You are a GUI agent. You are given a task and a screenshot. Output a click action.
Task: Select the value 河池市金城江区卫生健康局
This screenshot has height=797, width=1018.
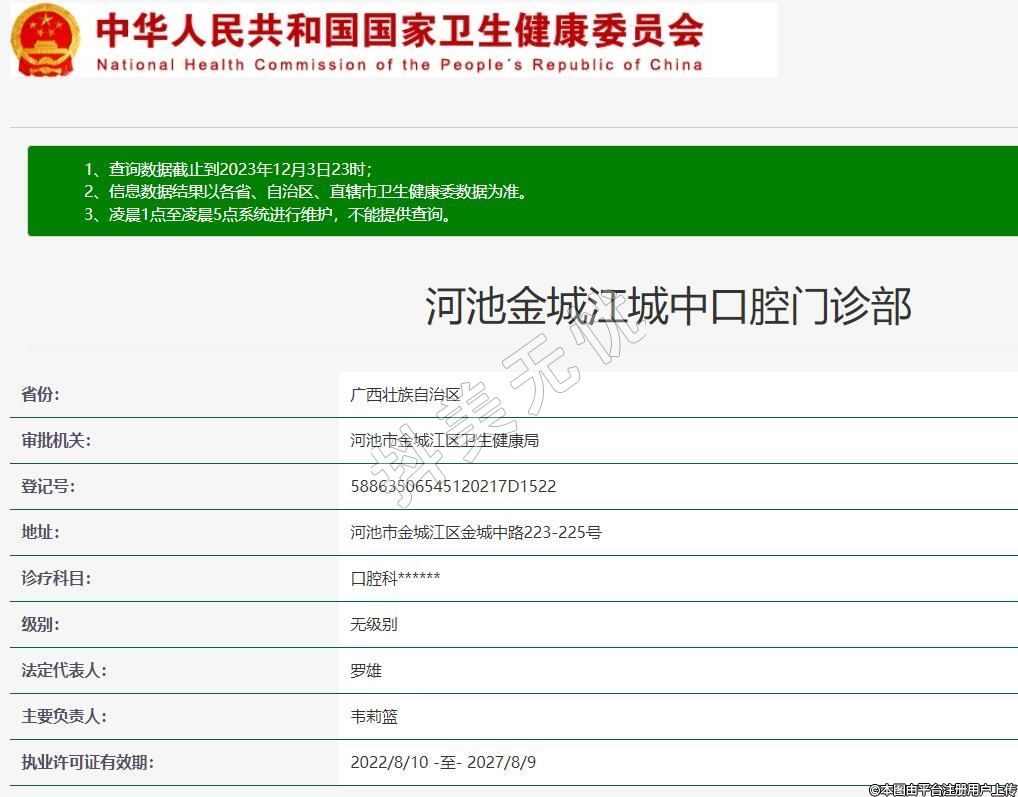(x=444, y=441)
